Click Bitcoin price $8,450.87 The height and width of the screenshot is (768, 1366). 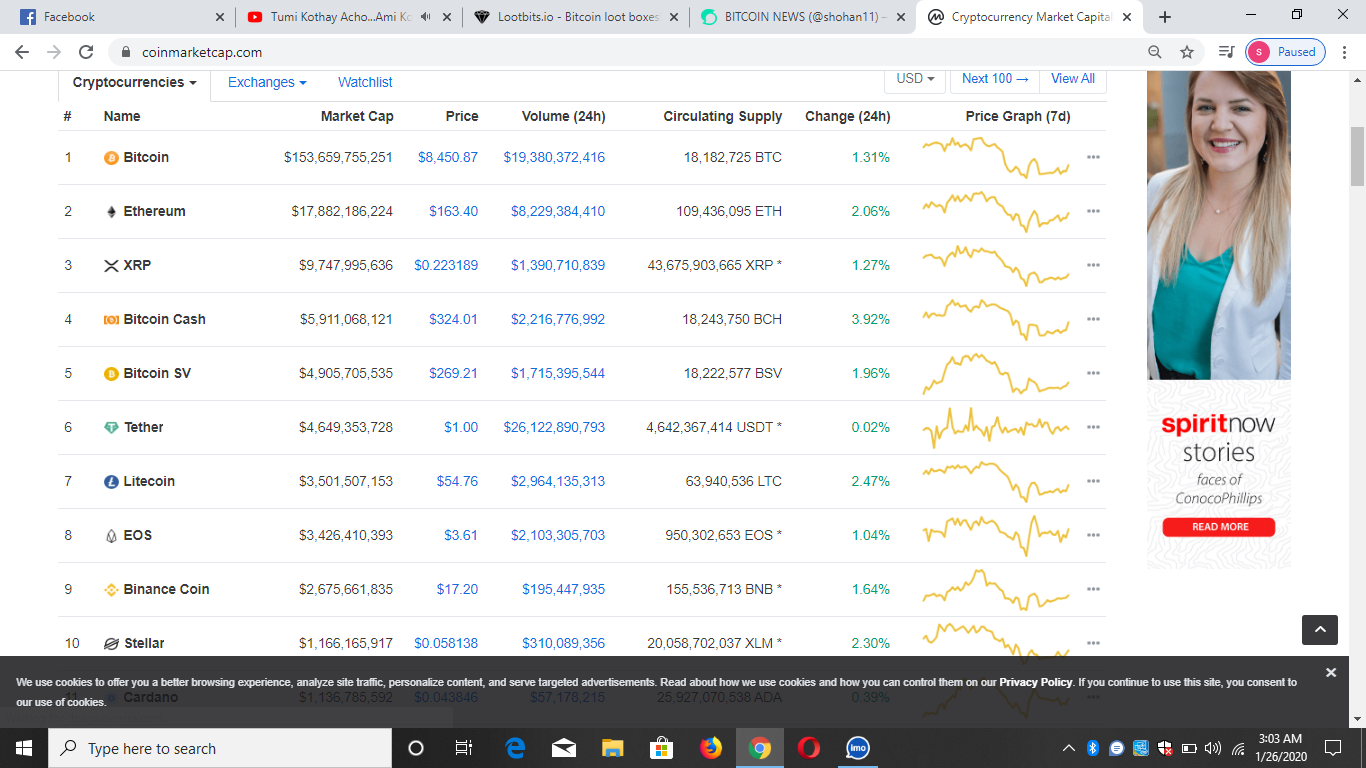point(448,158)
